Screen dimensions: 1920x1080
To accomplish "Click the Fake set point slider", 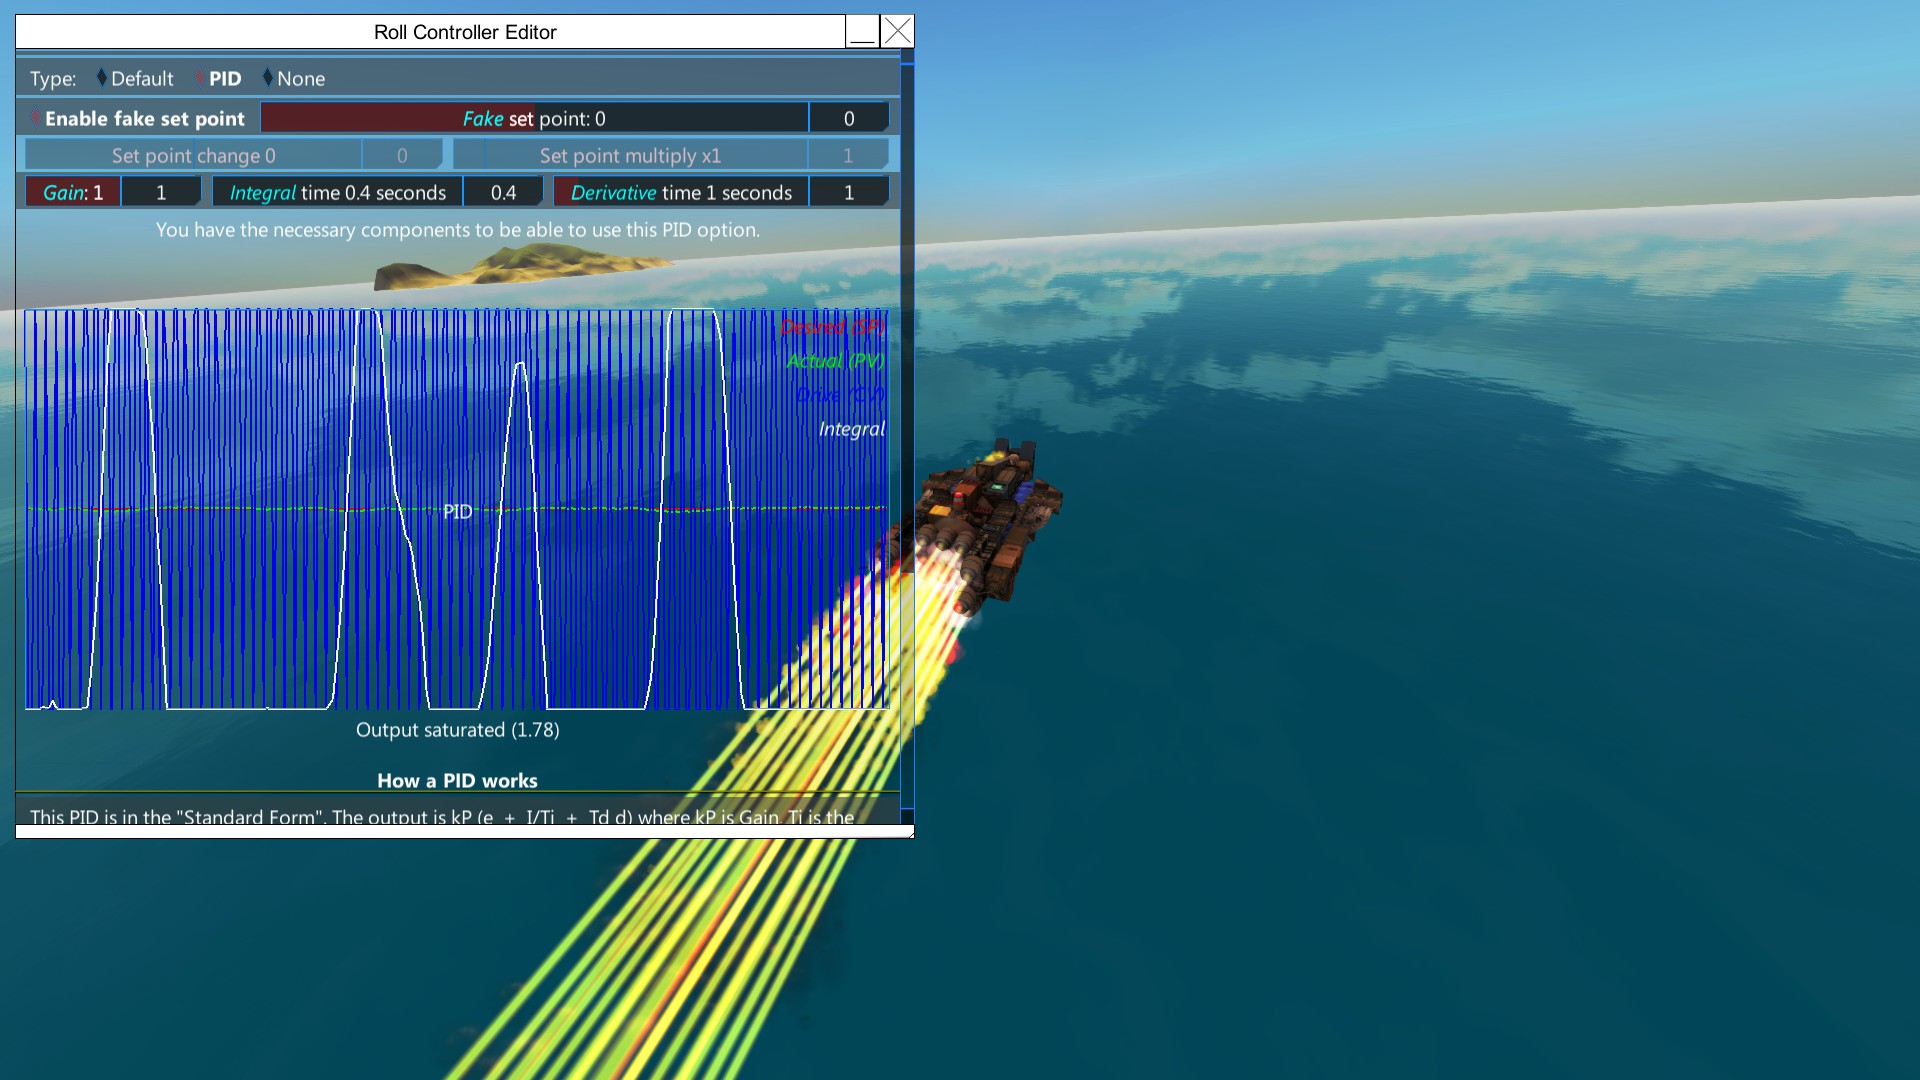I will coord(534,118).
